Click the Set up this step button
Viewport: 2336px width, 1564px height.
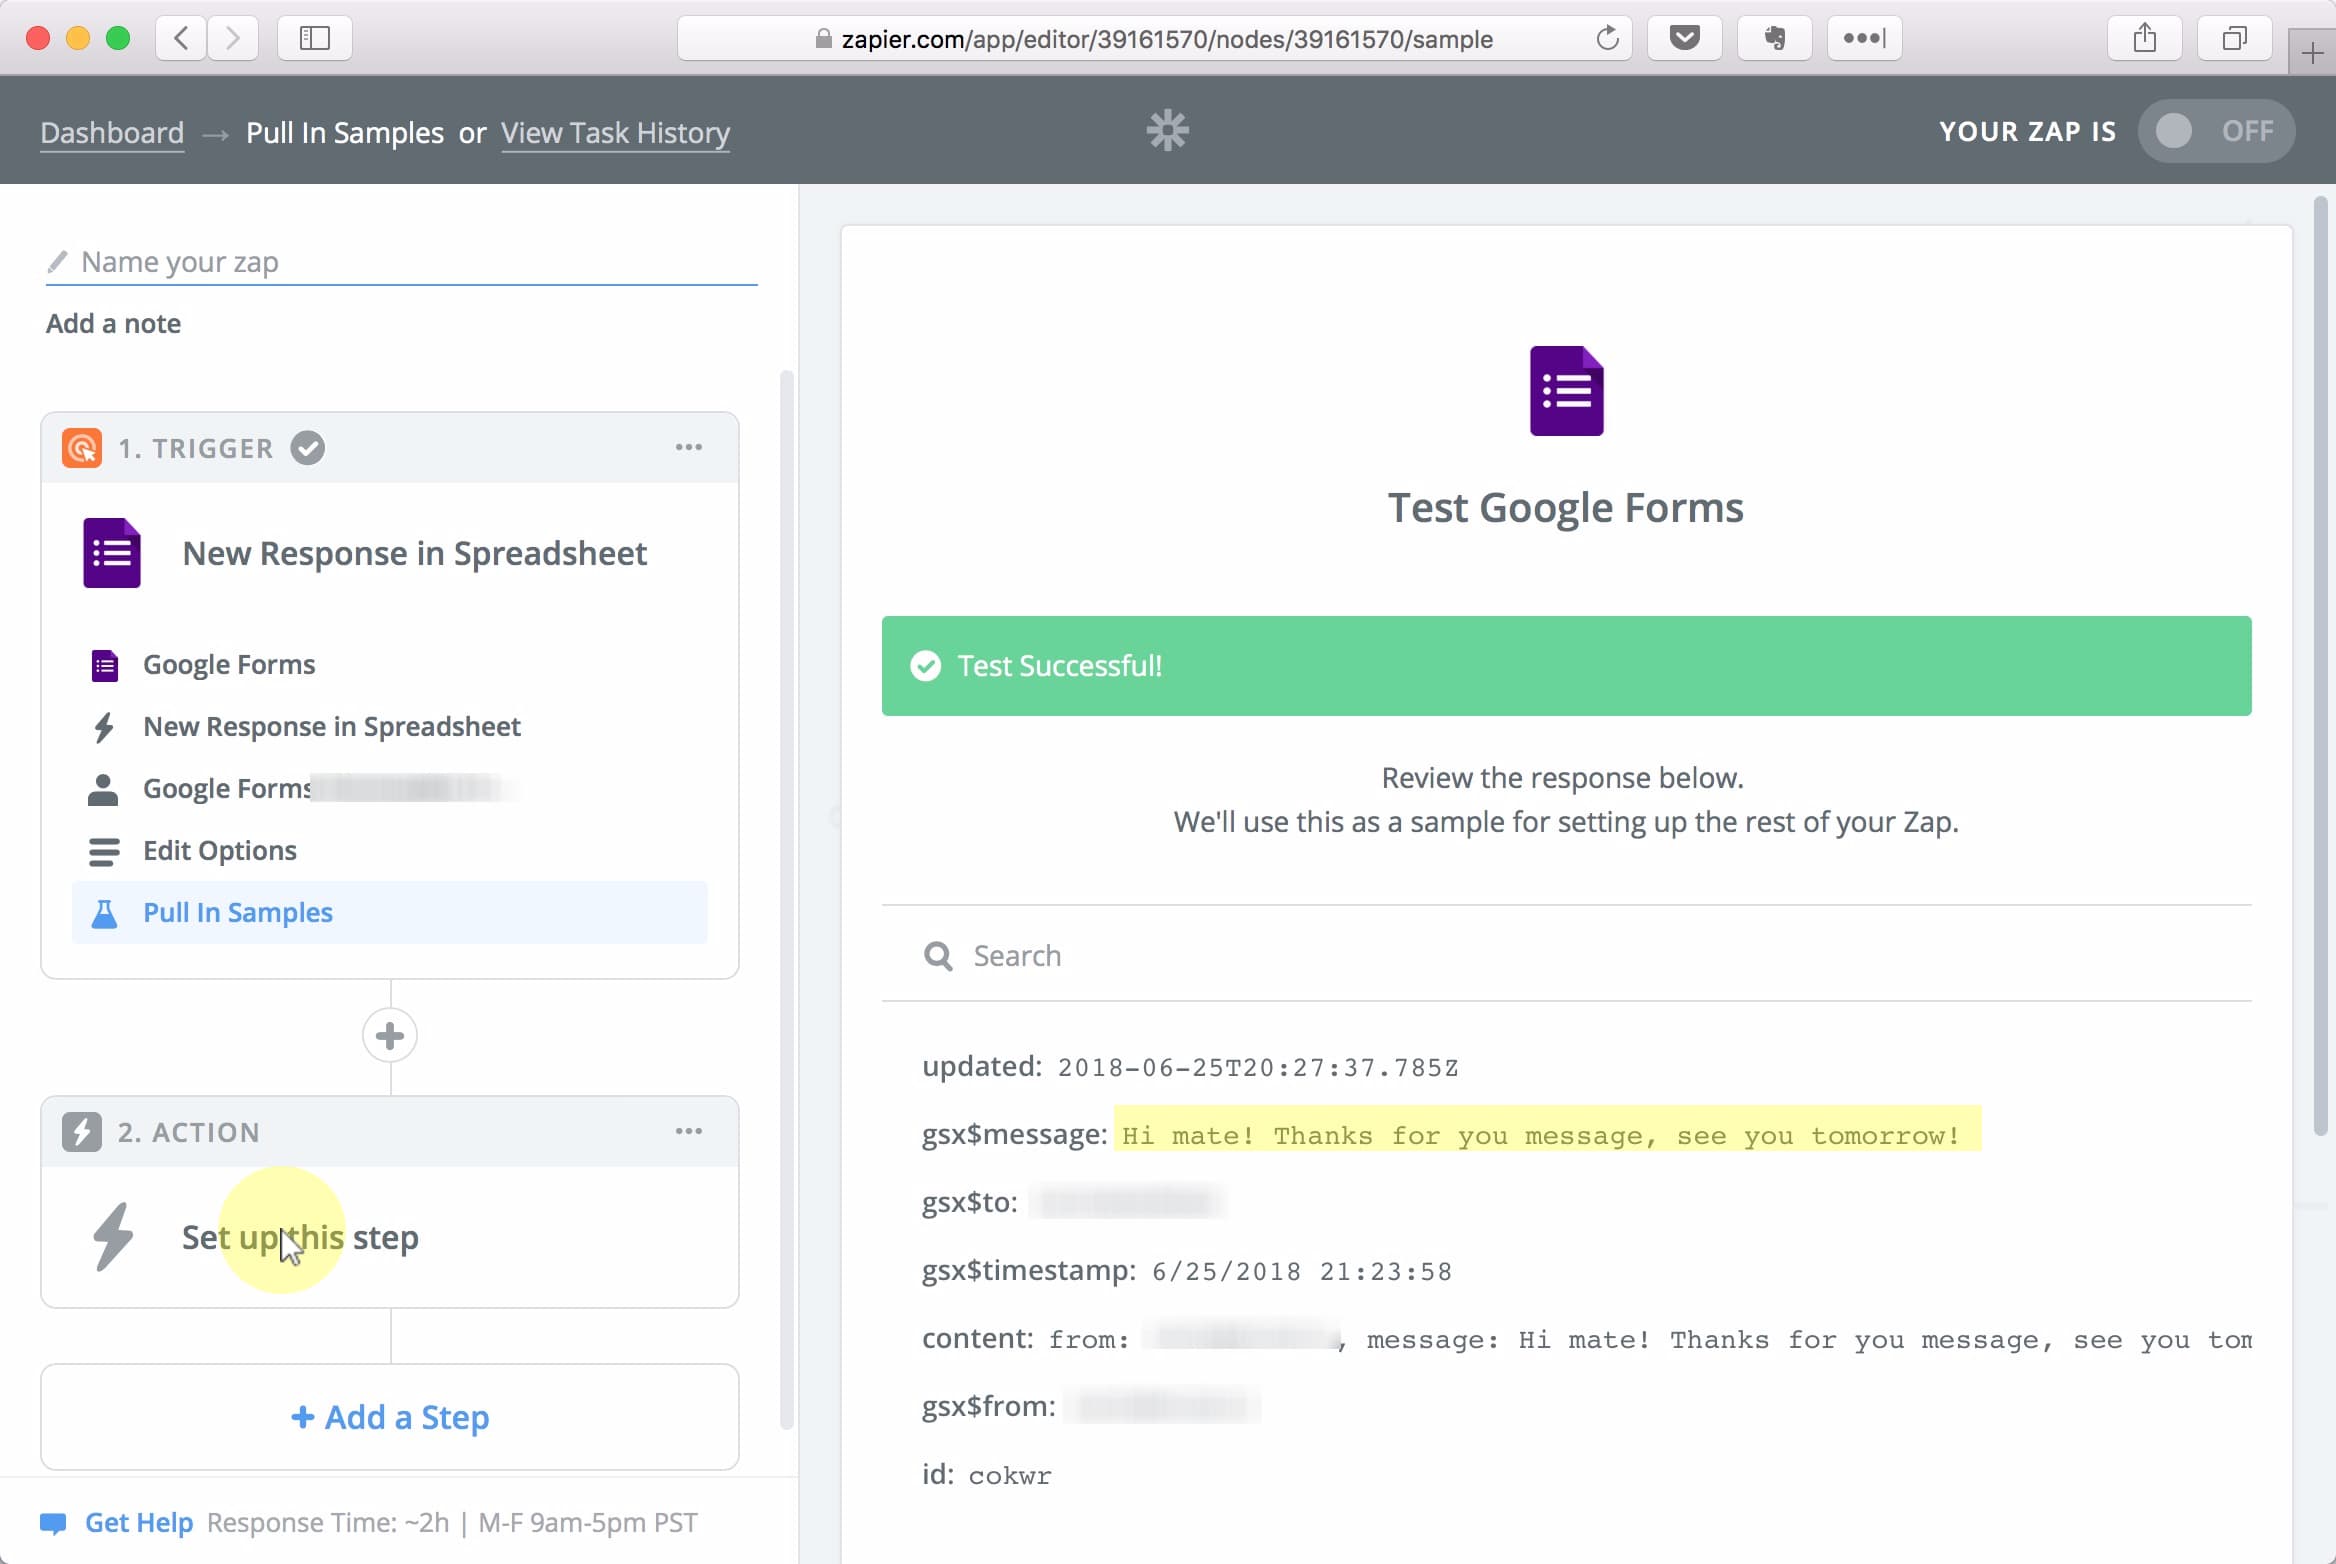click(300, 1236)
